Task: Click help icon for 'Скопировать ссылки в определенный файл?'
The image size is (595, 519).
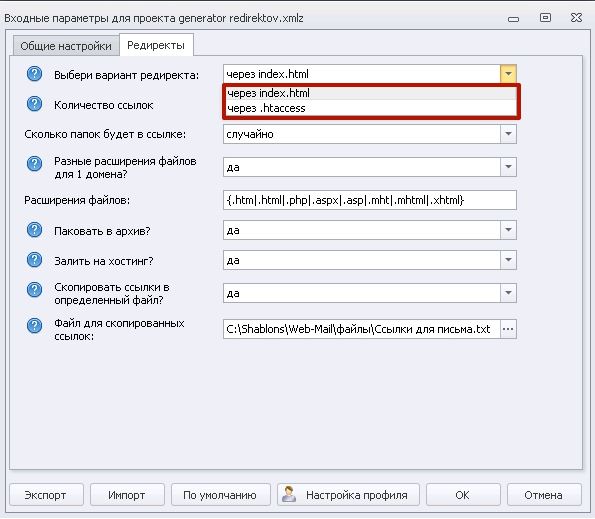Action: 35,290
